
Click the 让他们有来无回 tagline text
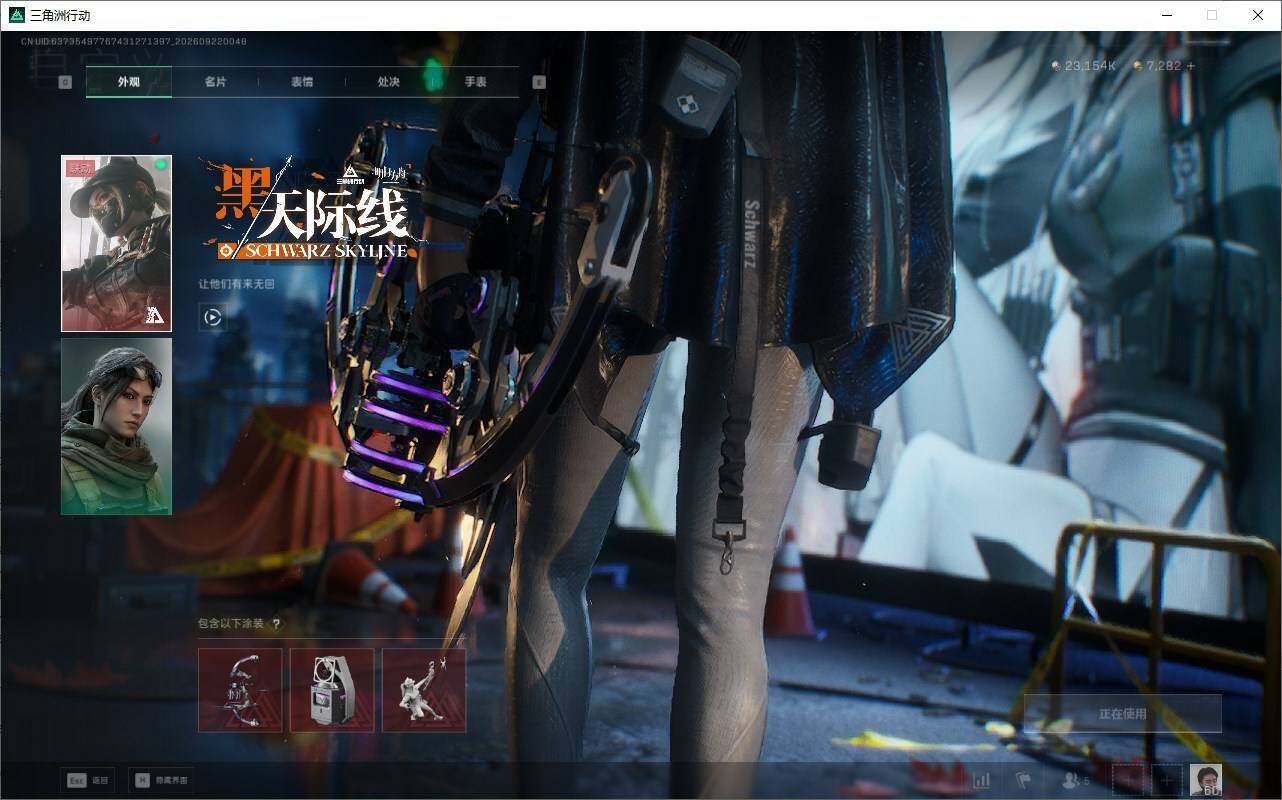236,285
